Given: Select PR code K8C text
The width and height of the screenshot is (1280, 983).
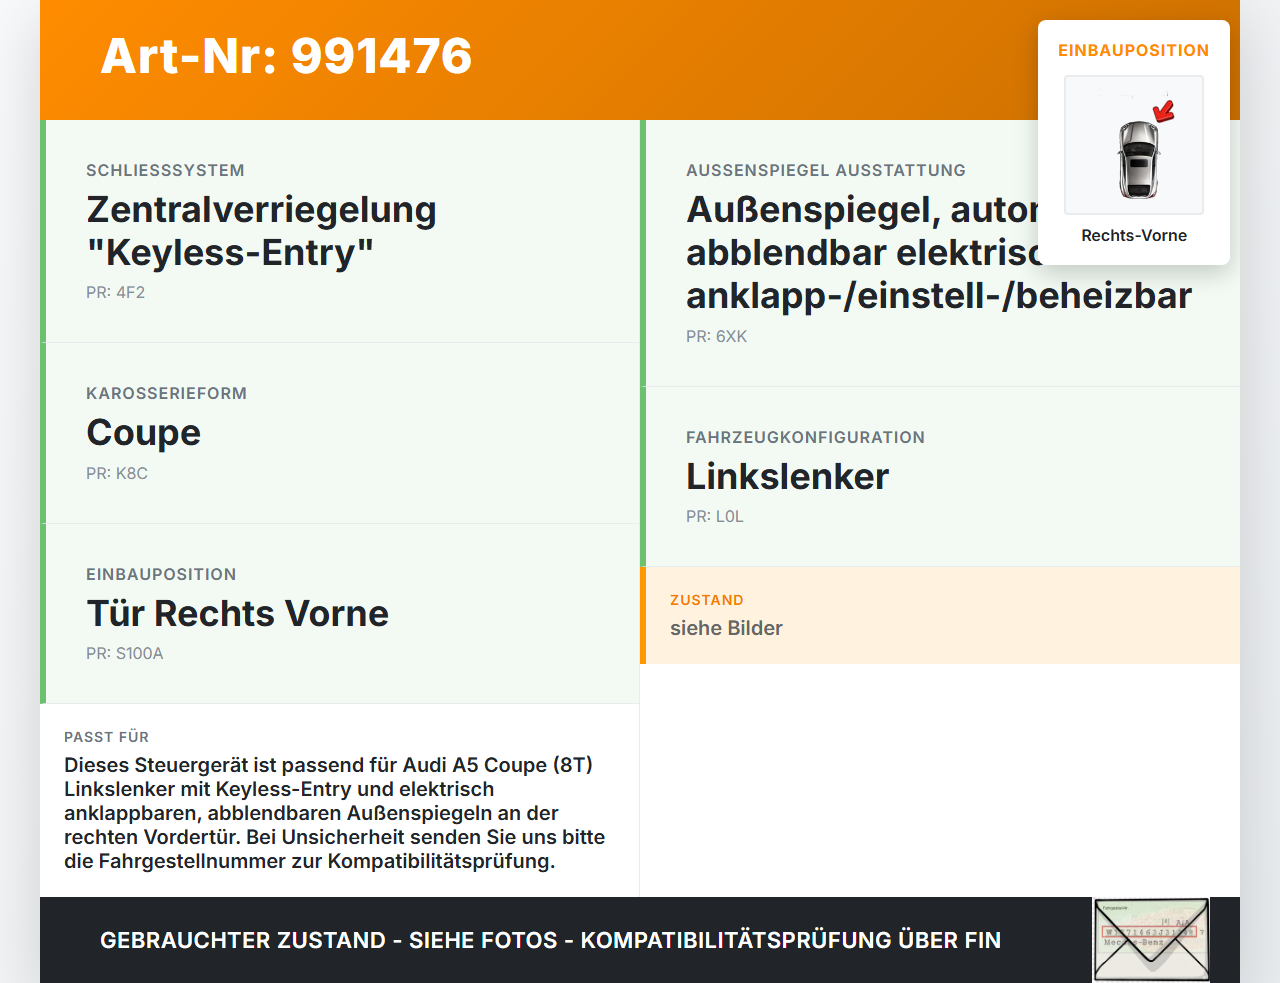Looking at the screenshot, I should point(117,473).
